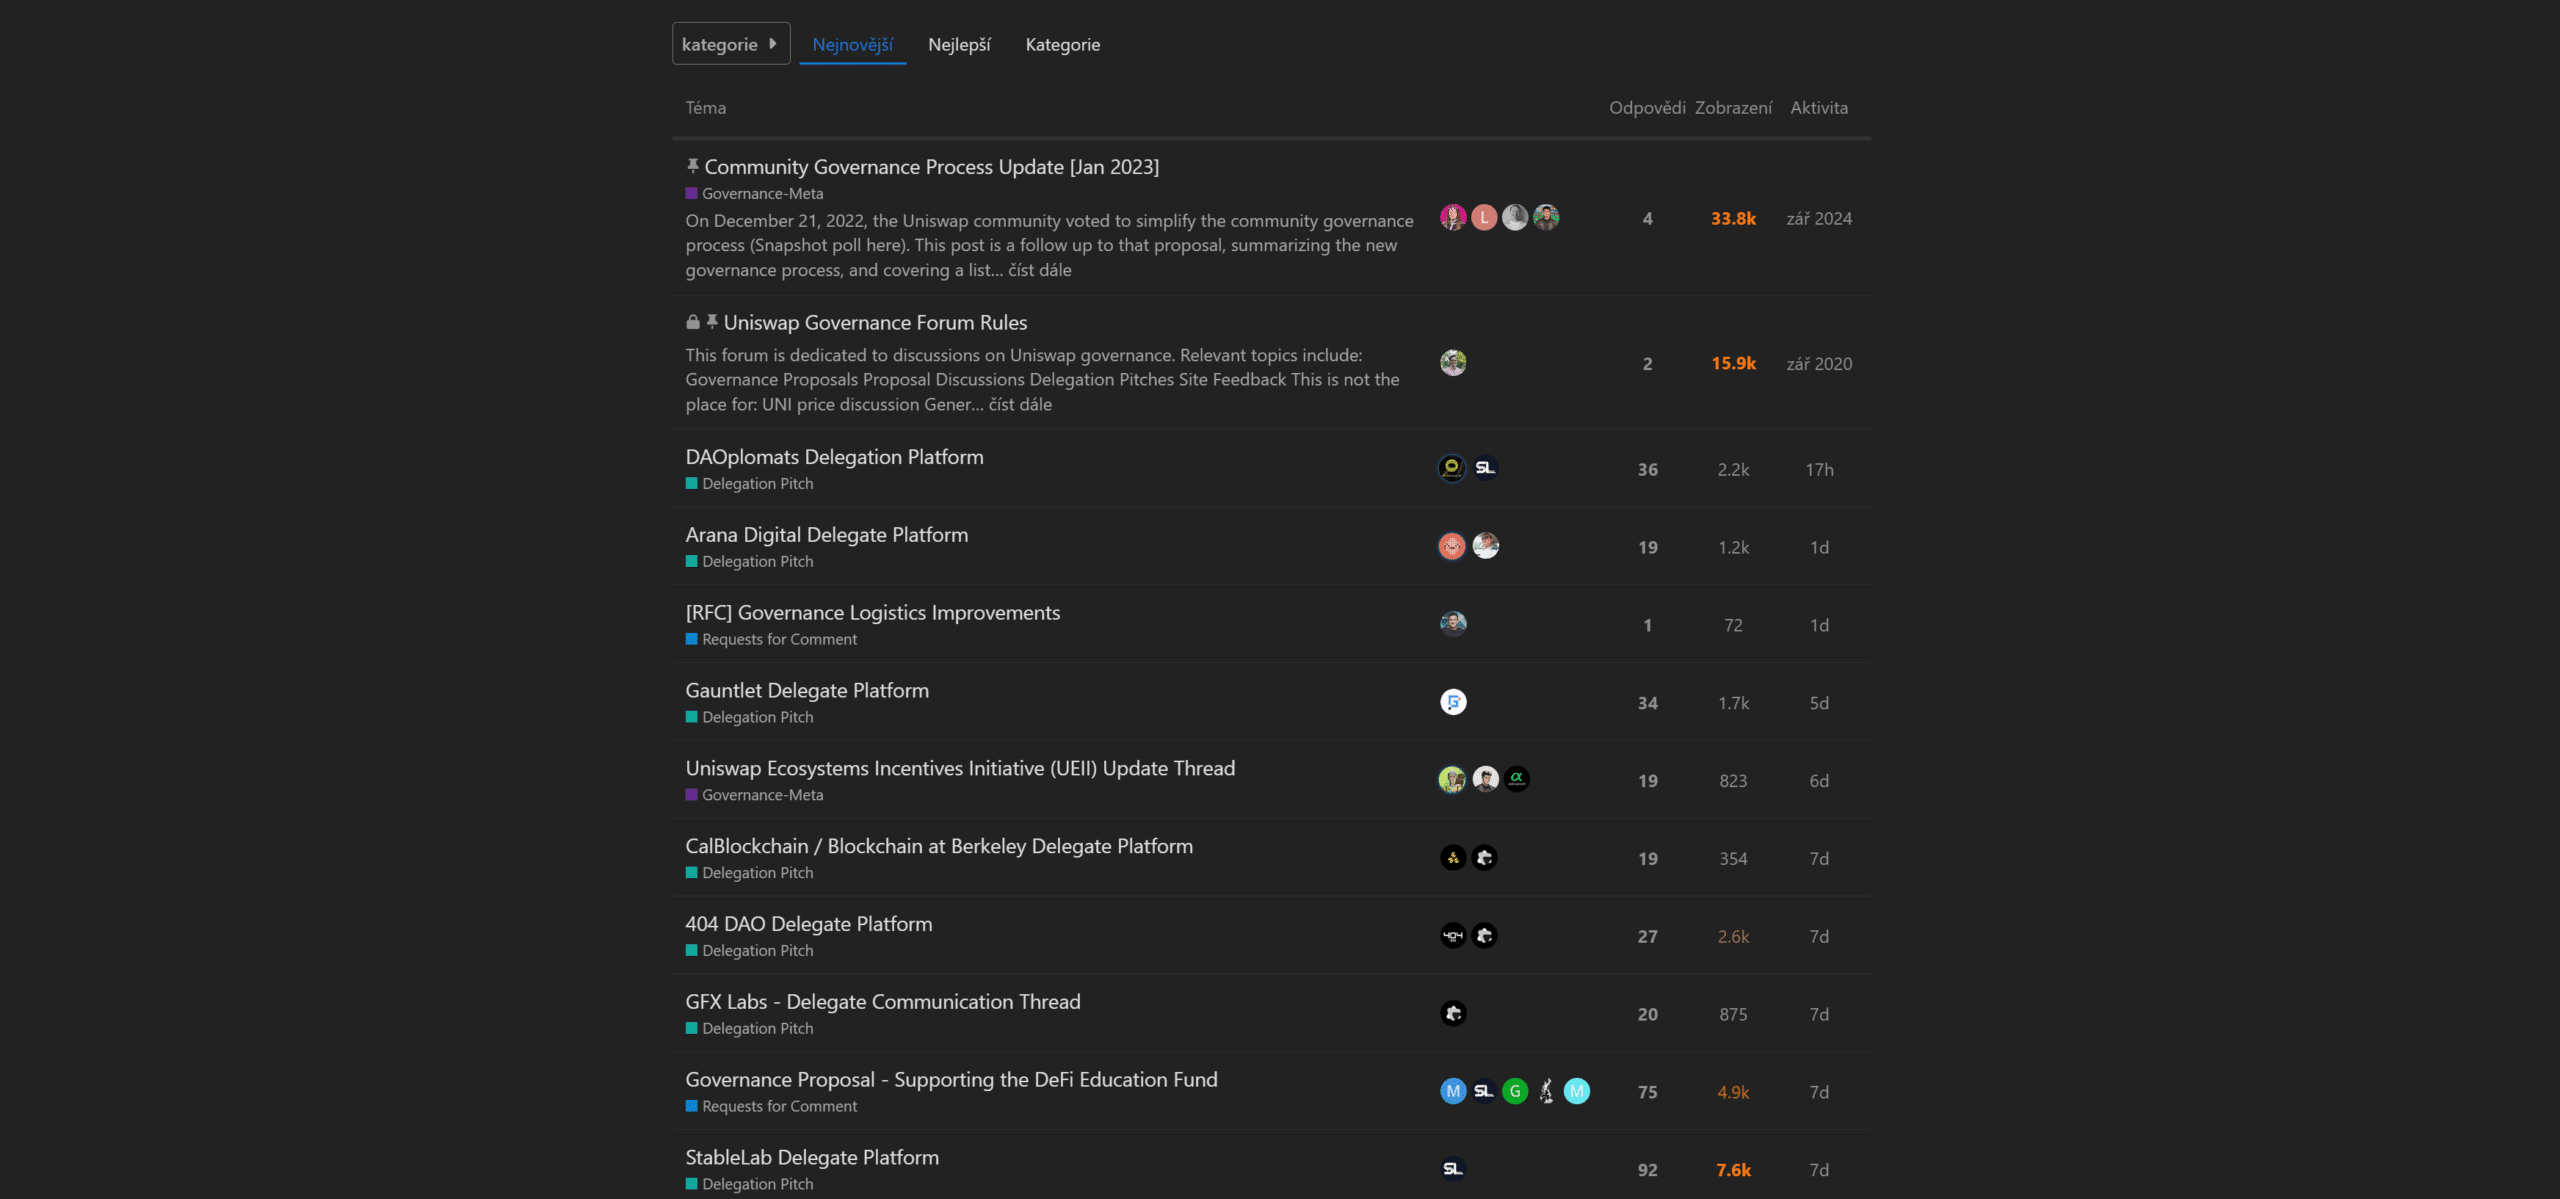
Task: Click Delegation Pitch category under StableLab topic
Action: [x=750, y=1185]
